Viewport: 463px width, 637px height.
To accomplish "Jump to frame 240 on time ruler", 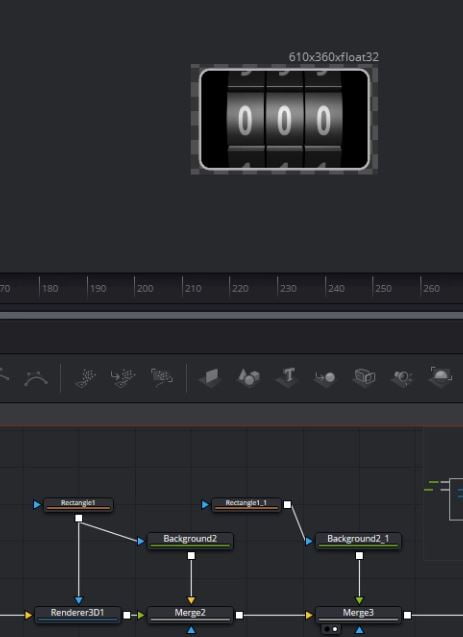I will pos(336,288).
